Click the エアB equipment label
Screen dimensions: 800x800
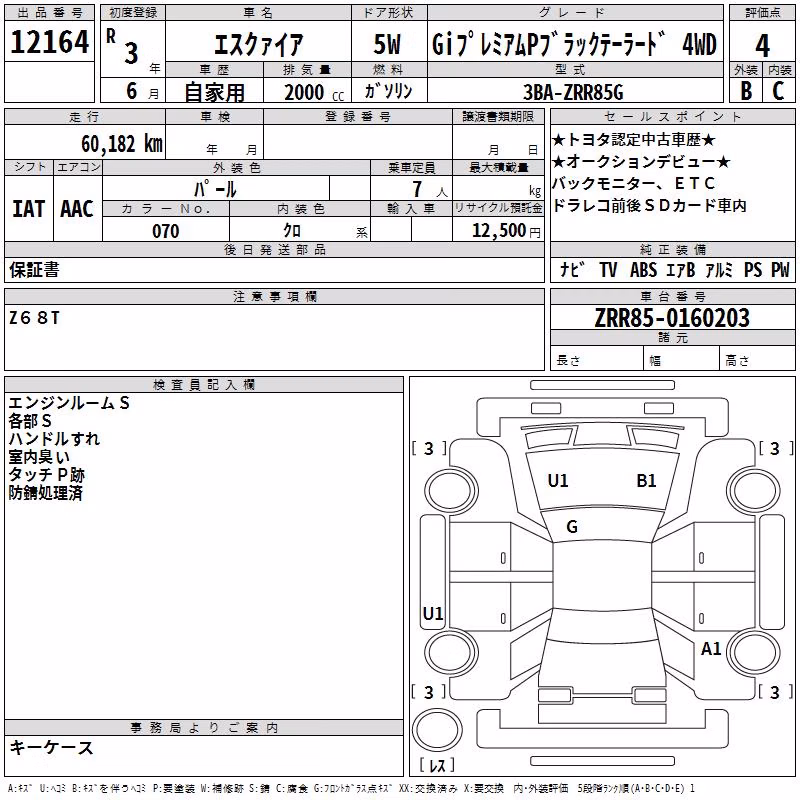pos(681,269)
